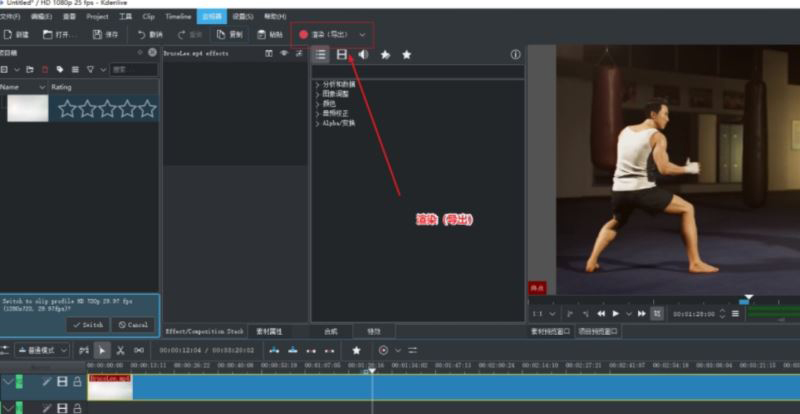Click the bin view options list icon
Screen dimensions: 800x414
click(75, 69)
